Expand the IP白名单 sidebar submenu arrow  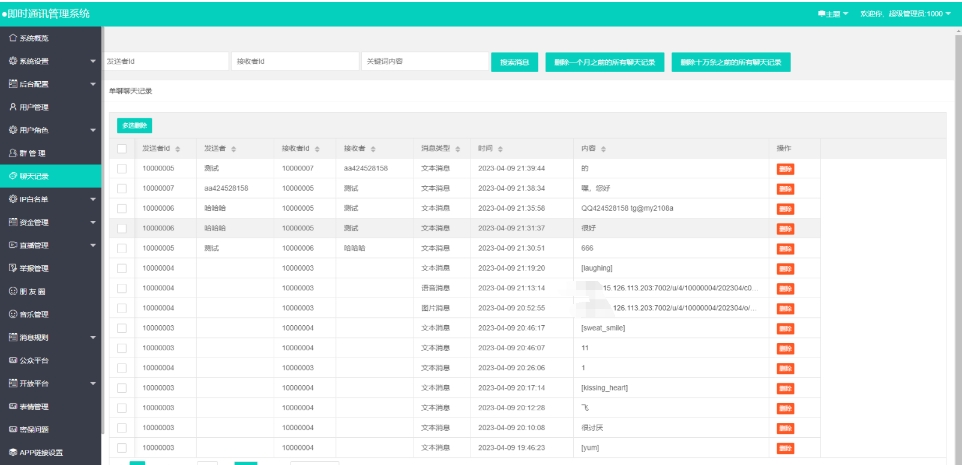click(93, 199)
